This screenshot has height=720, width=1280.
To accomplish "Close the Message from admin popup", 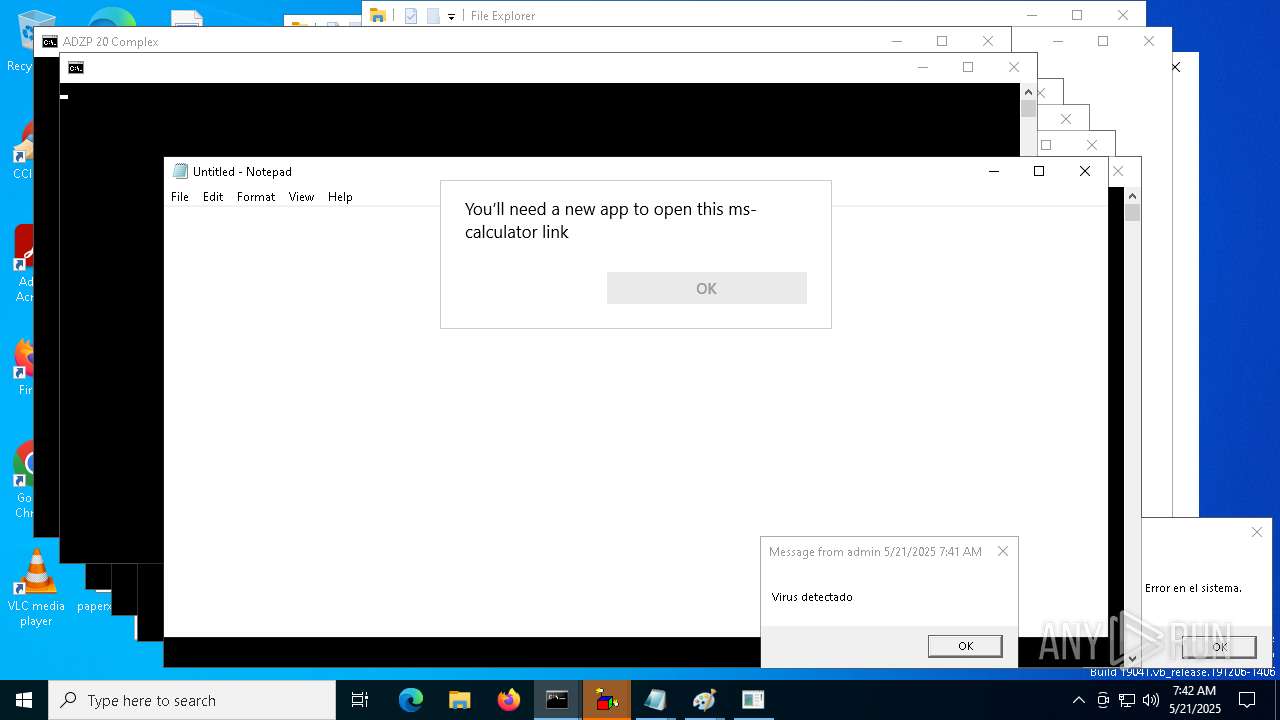I will 1003,551.
